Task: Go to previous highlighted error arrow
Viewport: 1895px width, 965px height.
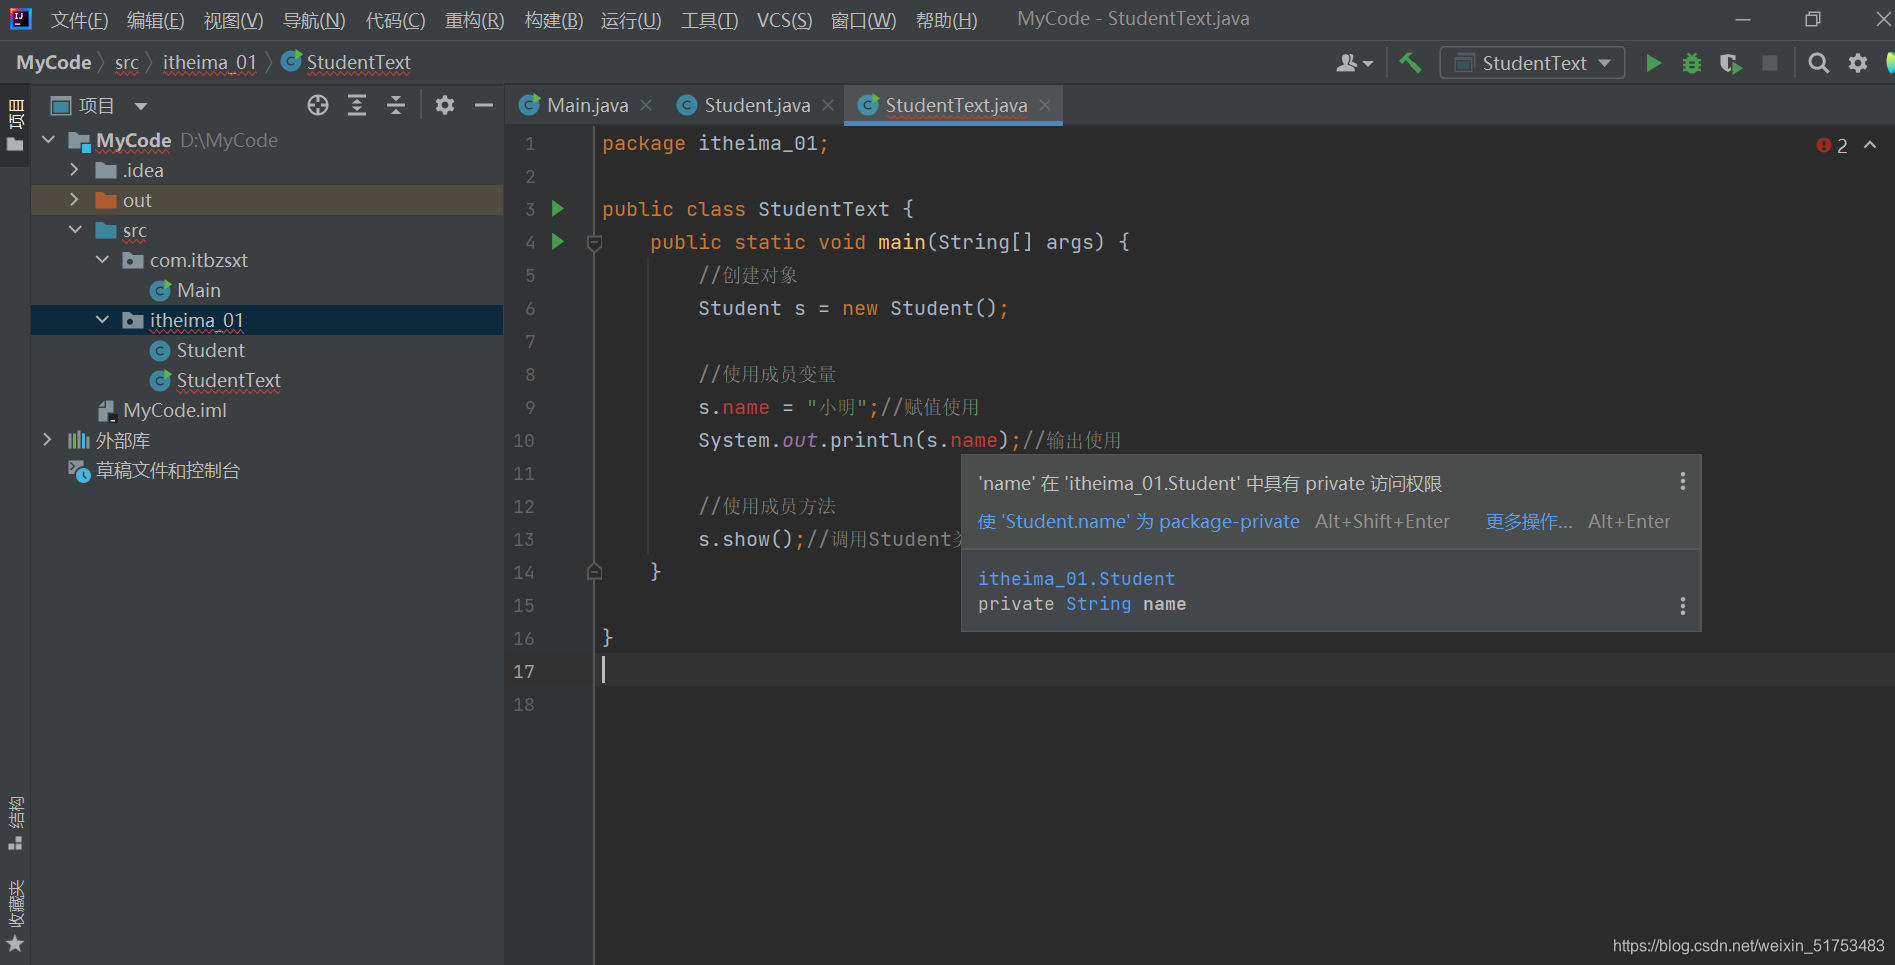Action: pyautogui.click(x=1870, y=145)
